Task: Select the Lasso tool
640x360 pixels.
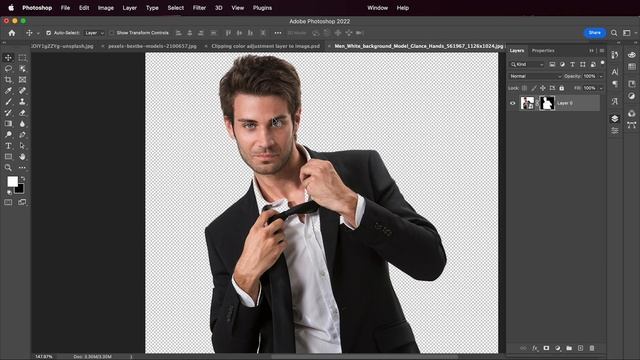Action: 8,69
